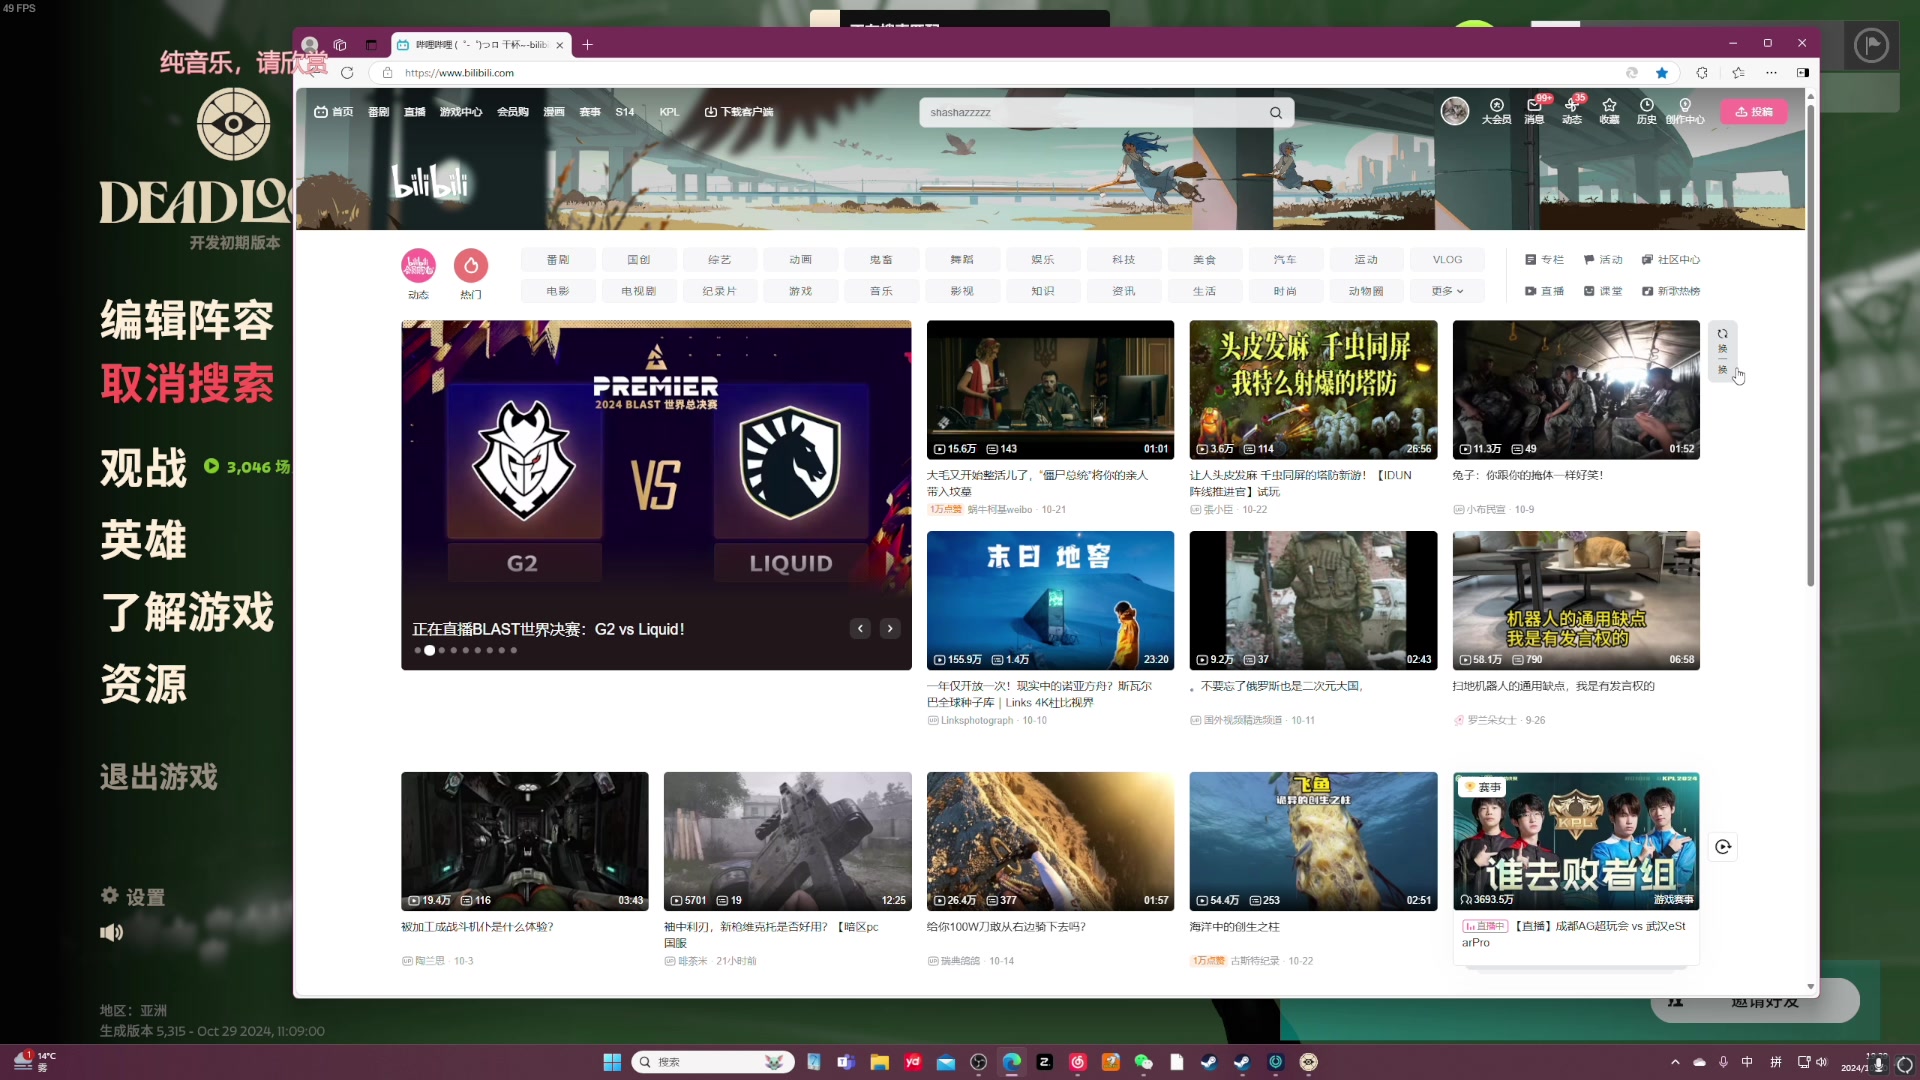The width and height of the screenshot is (1920, 1080).
Task: Open the browser three-dots settings menu
Action: click(1771, 73)
